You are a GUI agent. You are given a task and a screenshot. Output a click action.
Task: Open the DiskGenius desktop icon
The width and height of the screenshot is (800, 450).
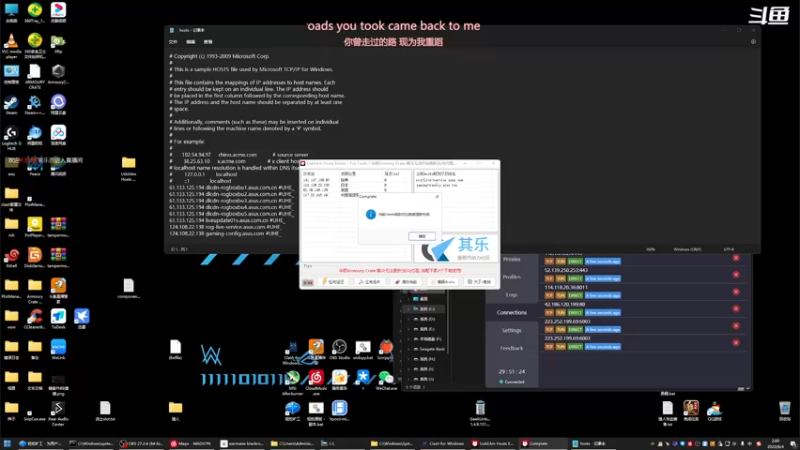35,258
